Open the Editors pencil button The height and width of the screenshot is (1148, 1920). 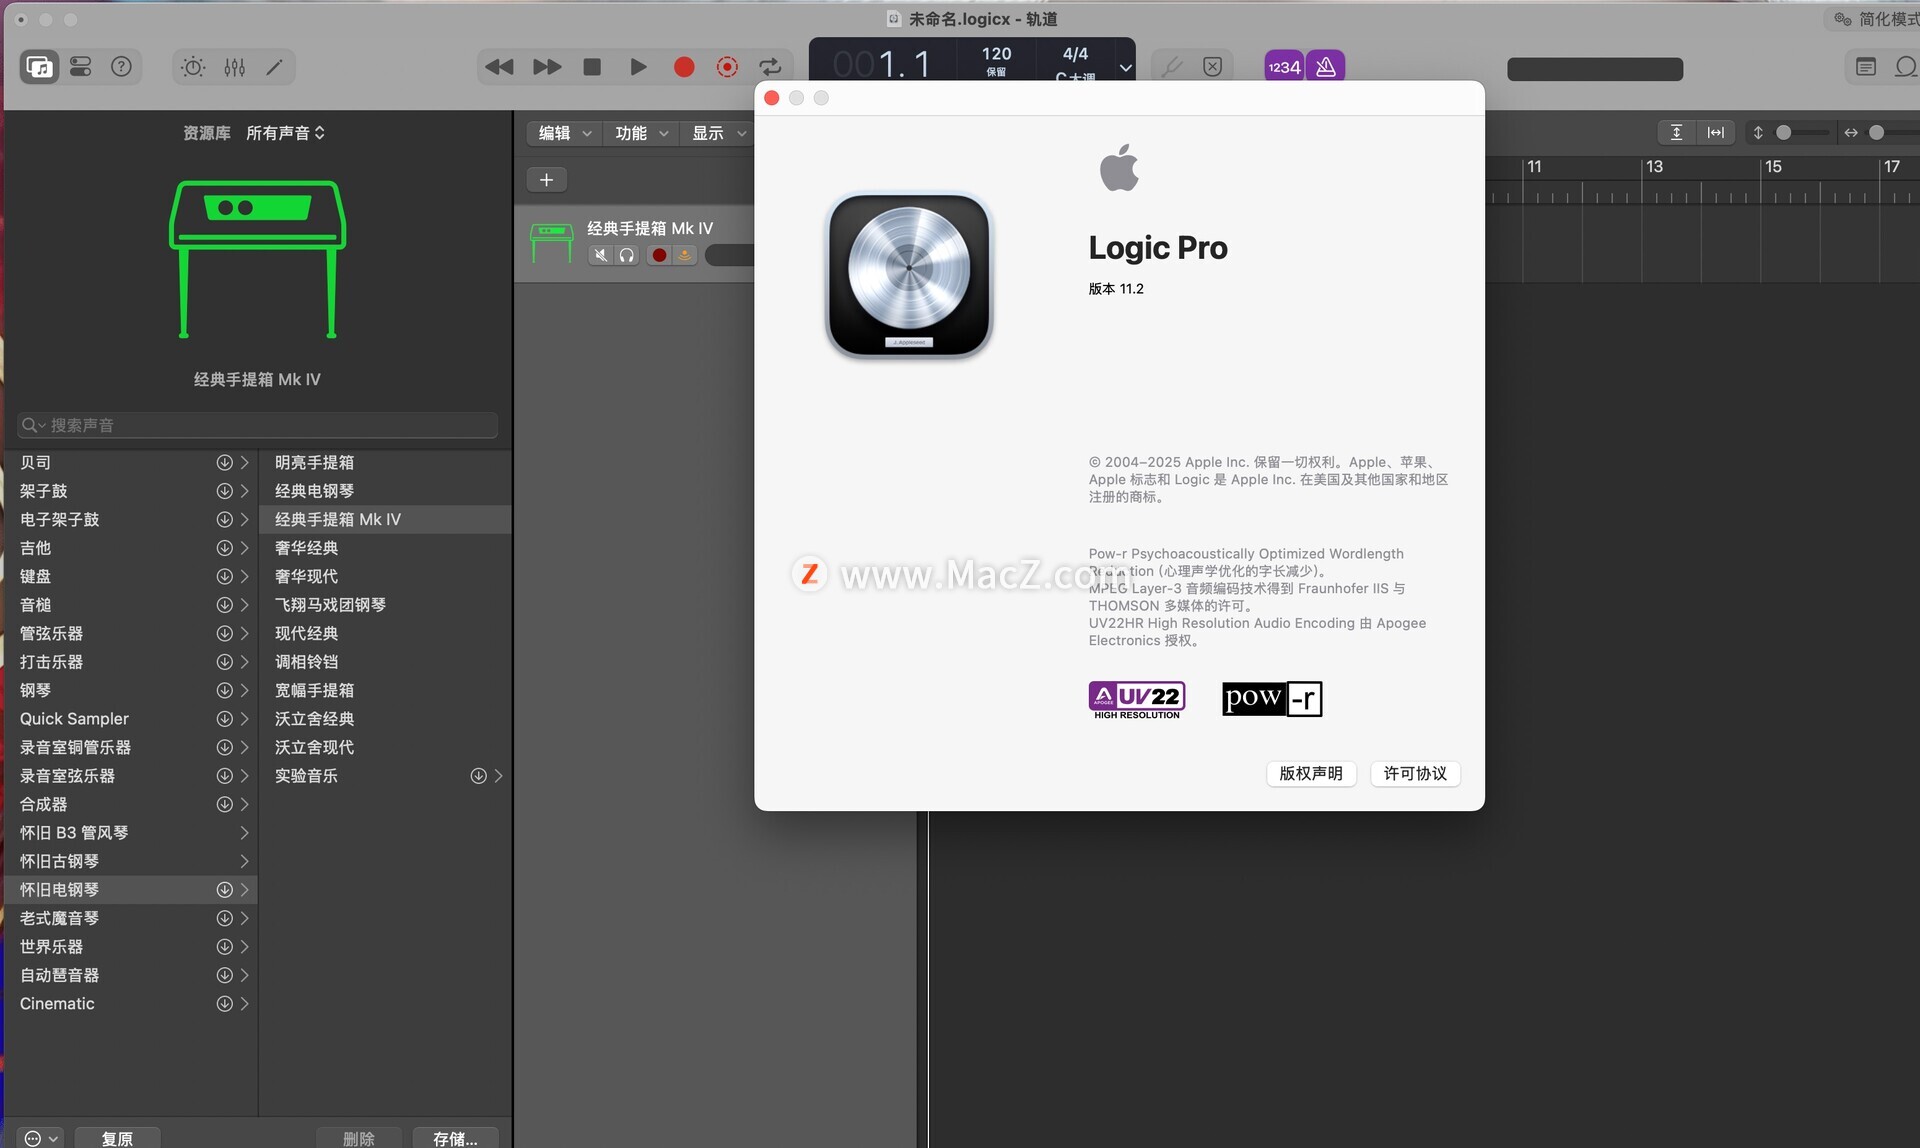coord(274,67)
